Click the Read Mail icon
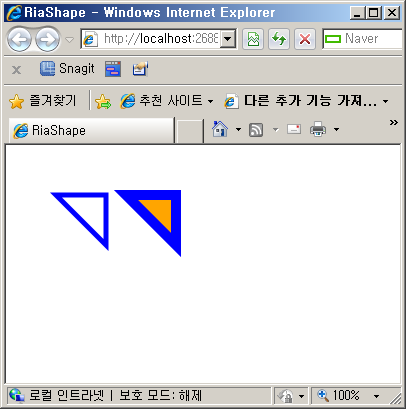Screen dimensions: 406x409 point(294,129)
